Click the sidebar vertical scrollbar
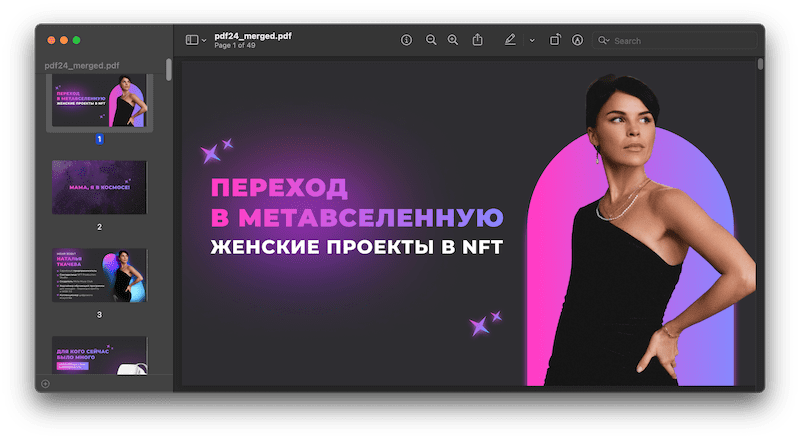This screenshot has height=439, width=800. [169, 69]
